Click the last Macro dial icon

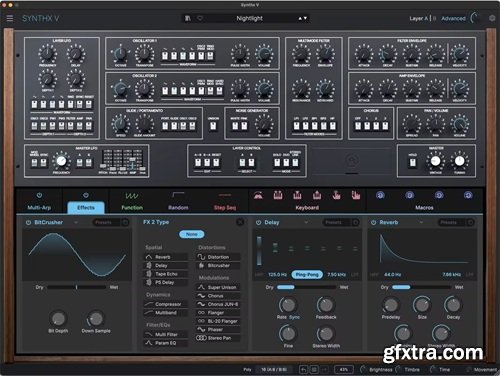point(468,195)
